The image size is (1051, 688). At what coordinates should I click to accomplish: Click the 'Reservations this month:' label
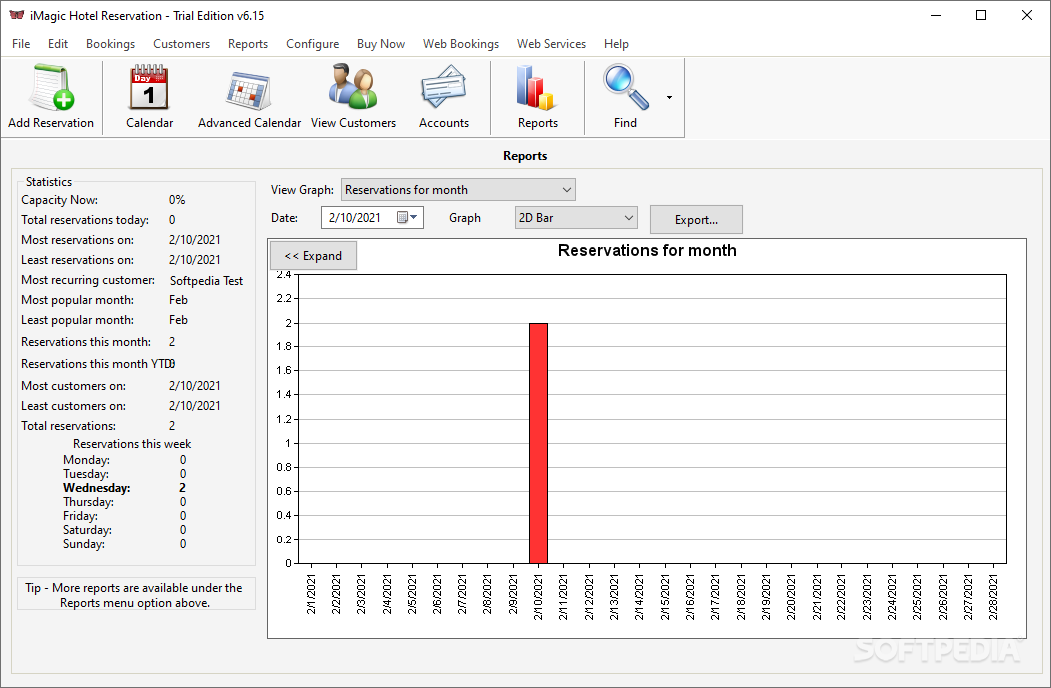coord(86,342)
